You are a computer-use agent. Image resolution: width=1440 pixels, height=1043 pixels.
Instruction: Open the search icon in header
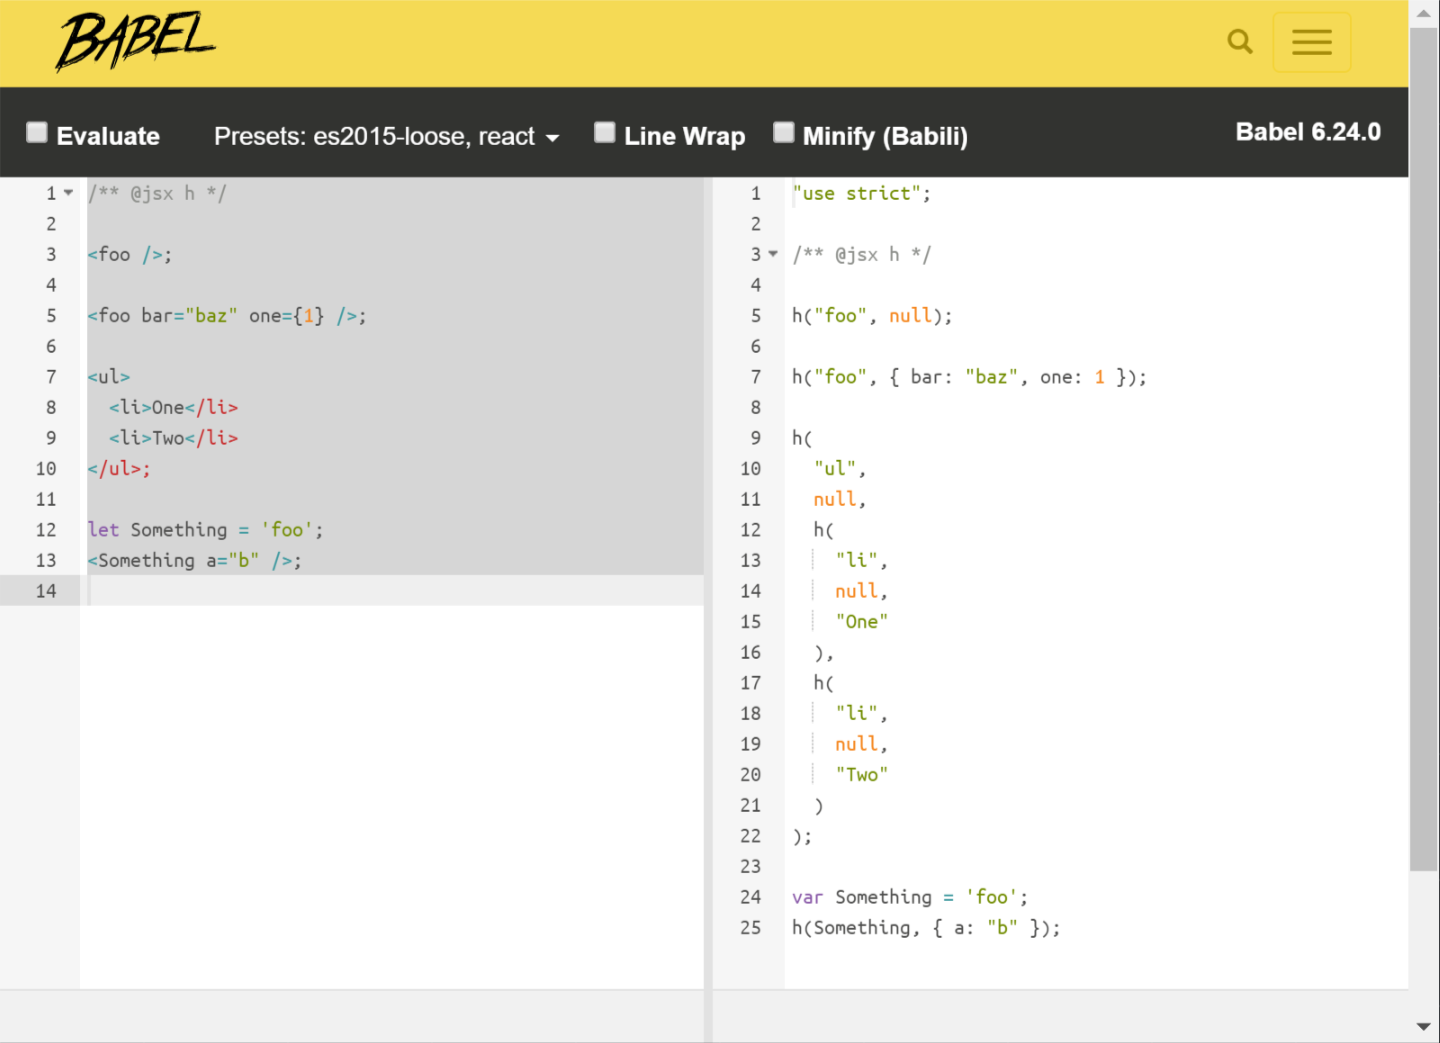coord(1240,42)
